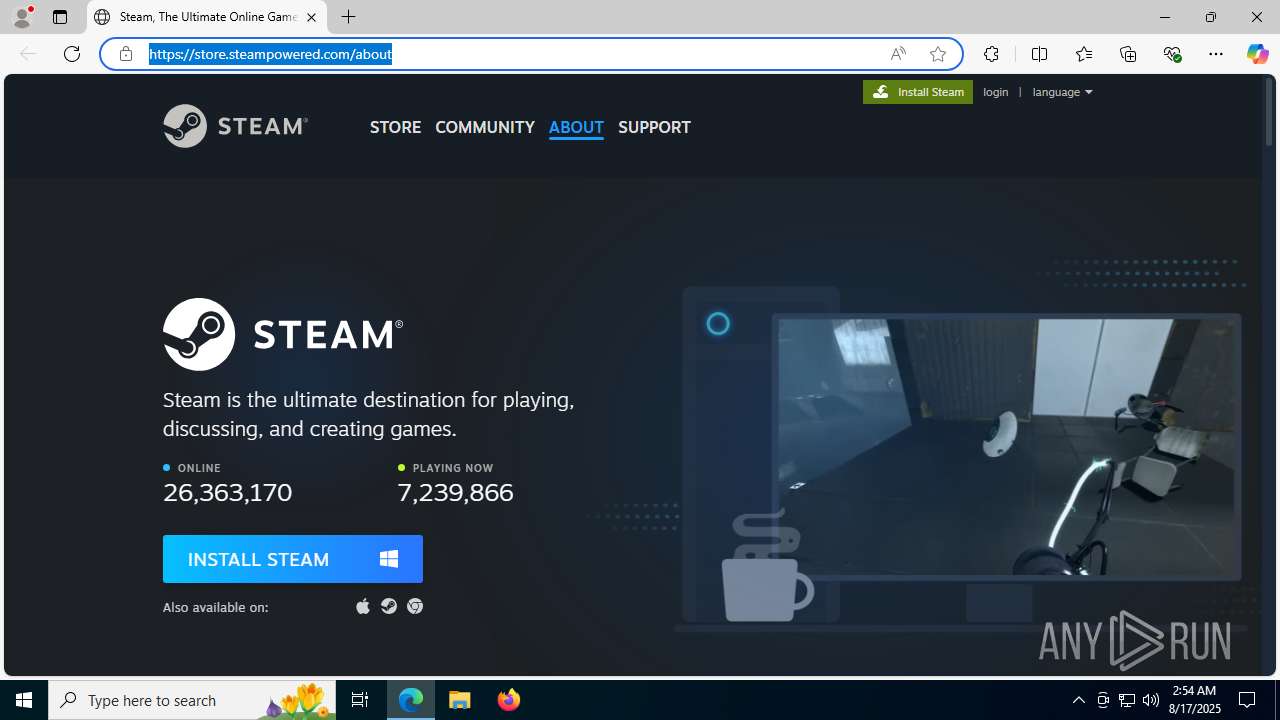1280x720 pixels.
Task: Open the Windows Start menu
Action: pos(24,700)
